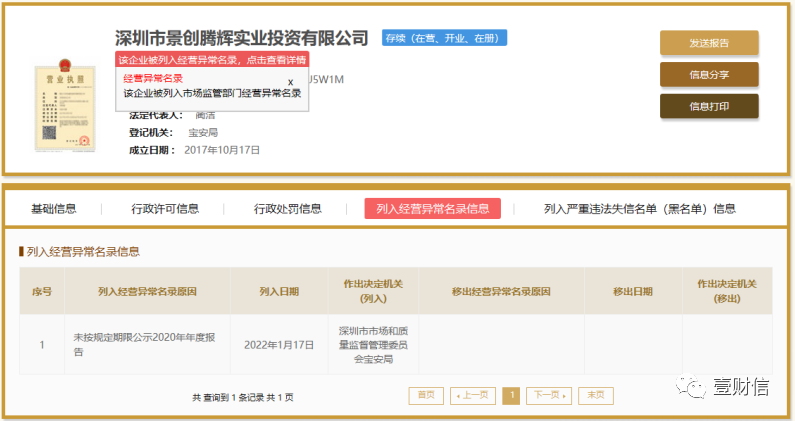The width and height of the screenshot is (795, 421).
Task: Click the 作出决定机关(移出) column header
Action: point(727,291)
